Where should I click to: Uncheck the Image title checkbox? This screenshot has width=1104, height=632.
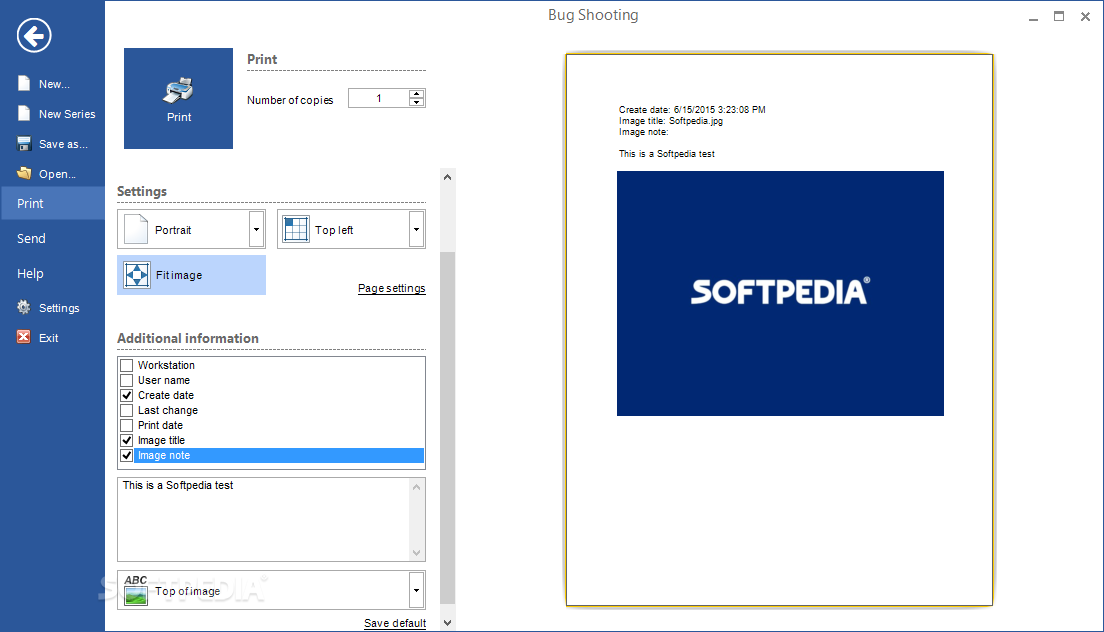tap(127, 441)
